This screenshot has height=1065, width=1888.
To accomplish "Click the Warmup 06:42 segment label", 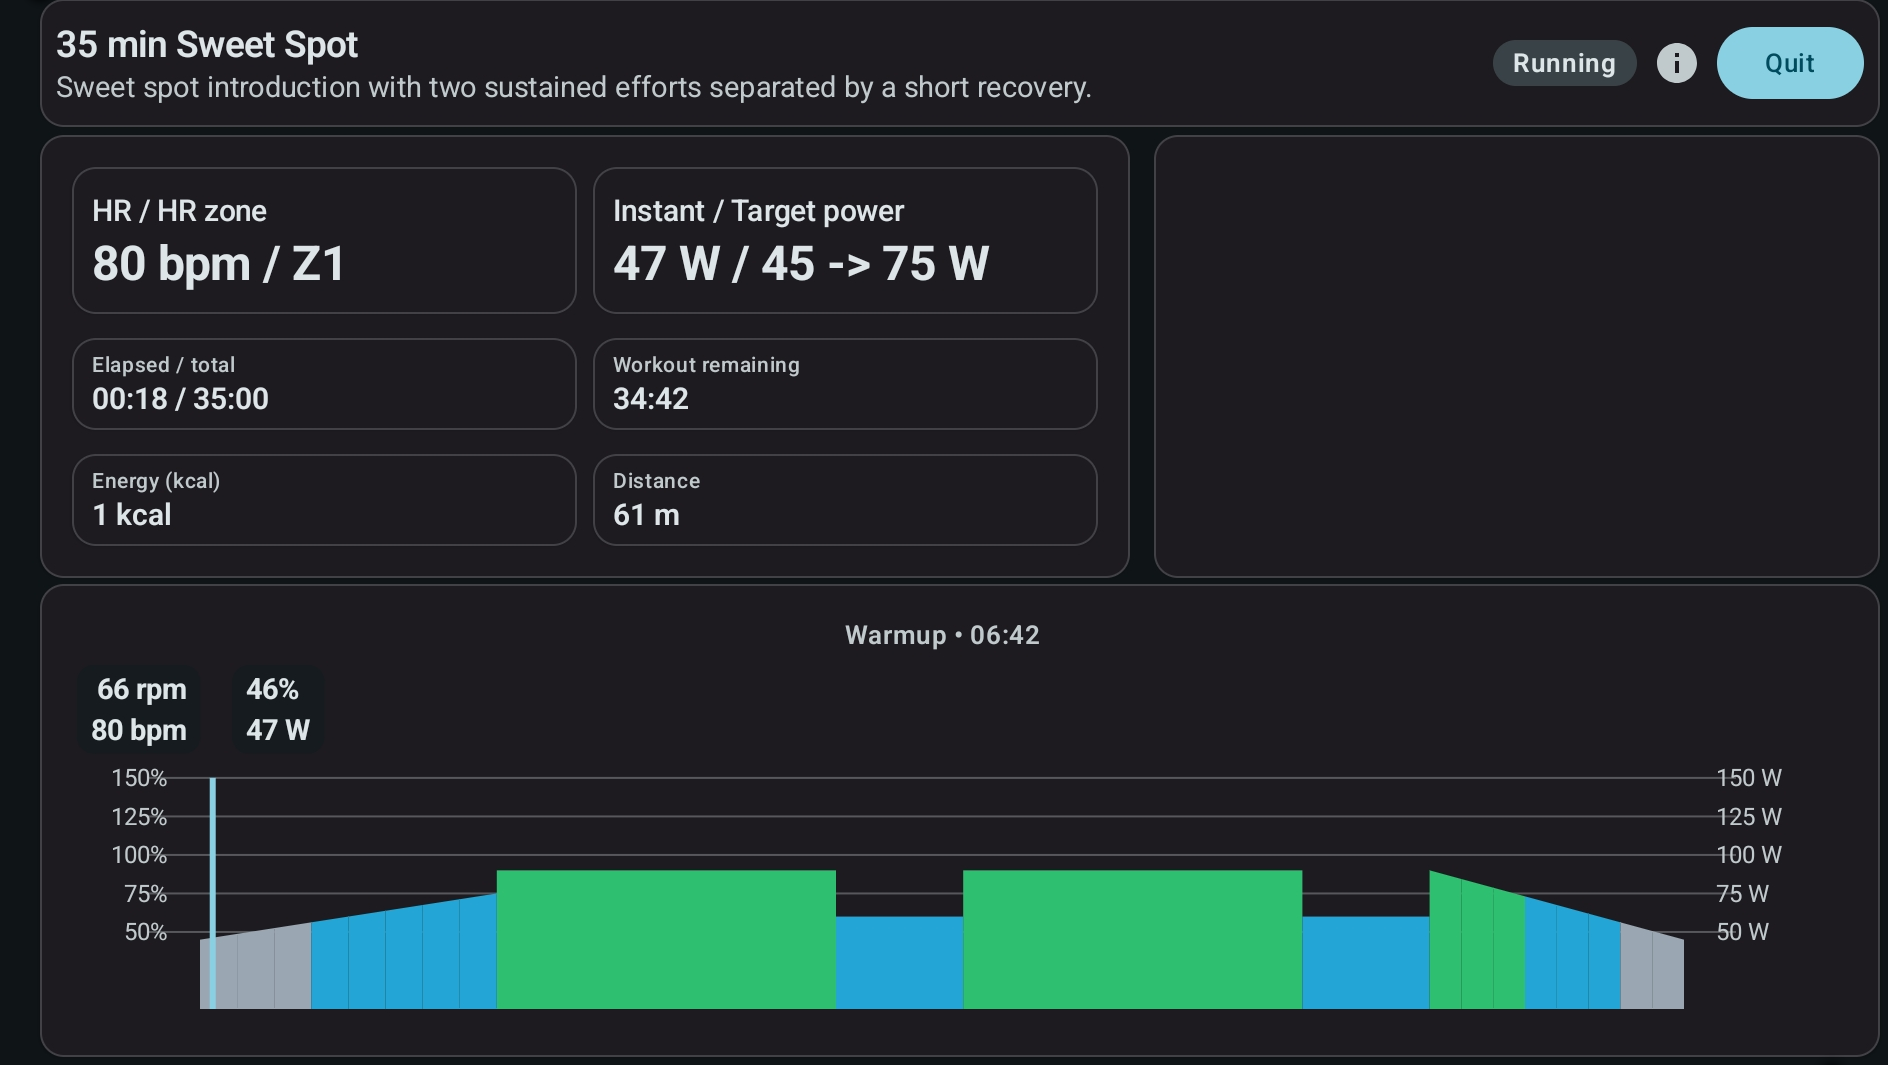I will click(x=942, y=635).
